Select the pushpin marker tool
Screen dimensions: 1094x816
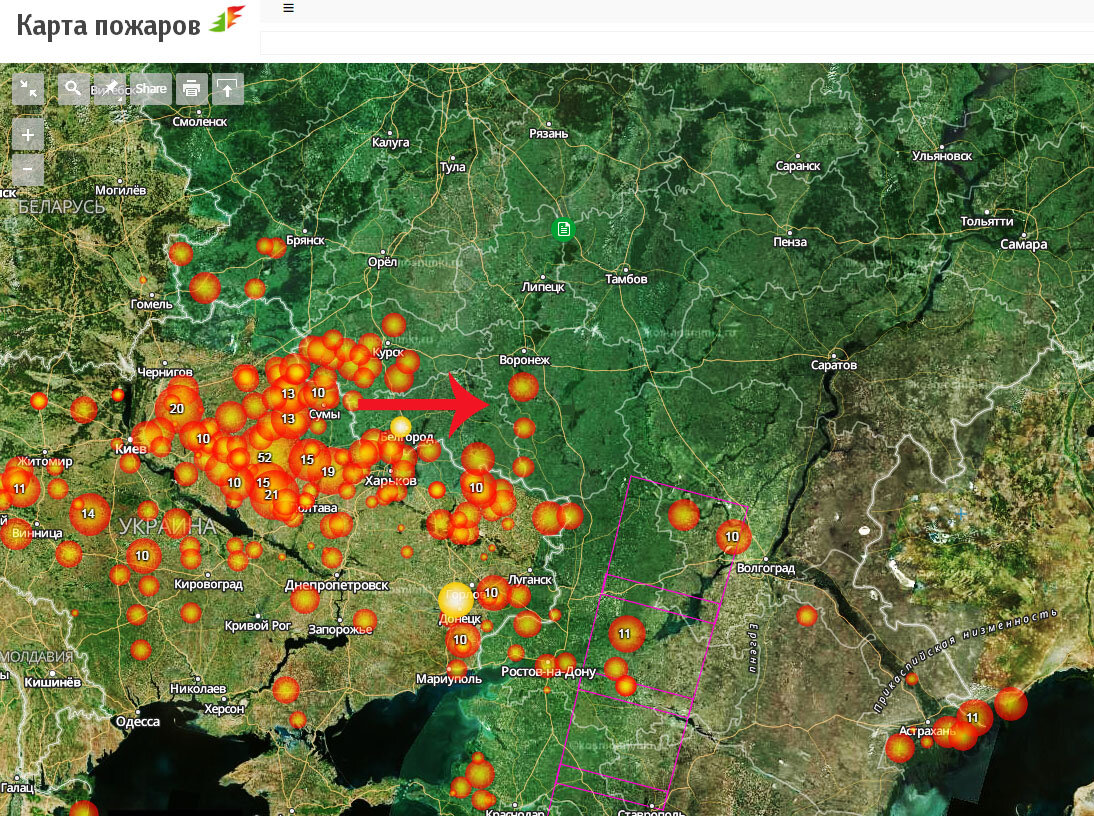[110, 89]
